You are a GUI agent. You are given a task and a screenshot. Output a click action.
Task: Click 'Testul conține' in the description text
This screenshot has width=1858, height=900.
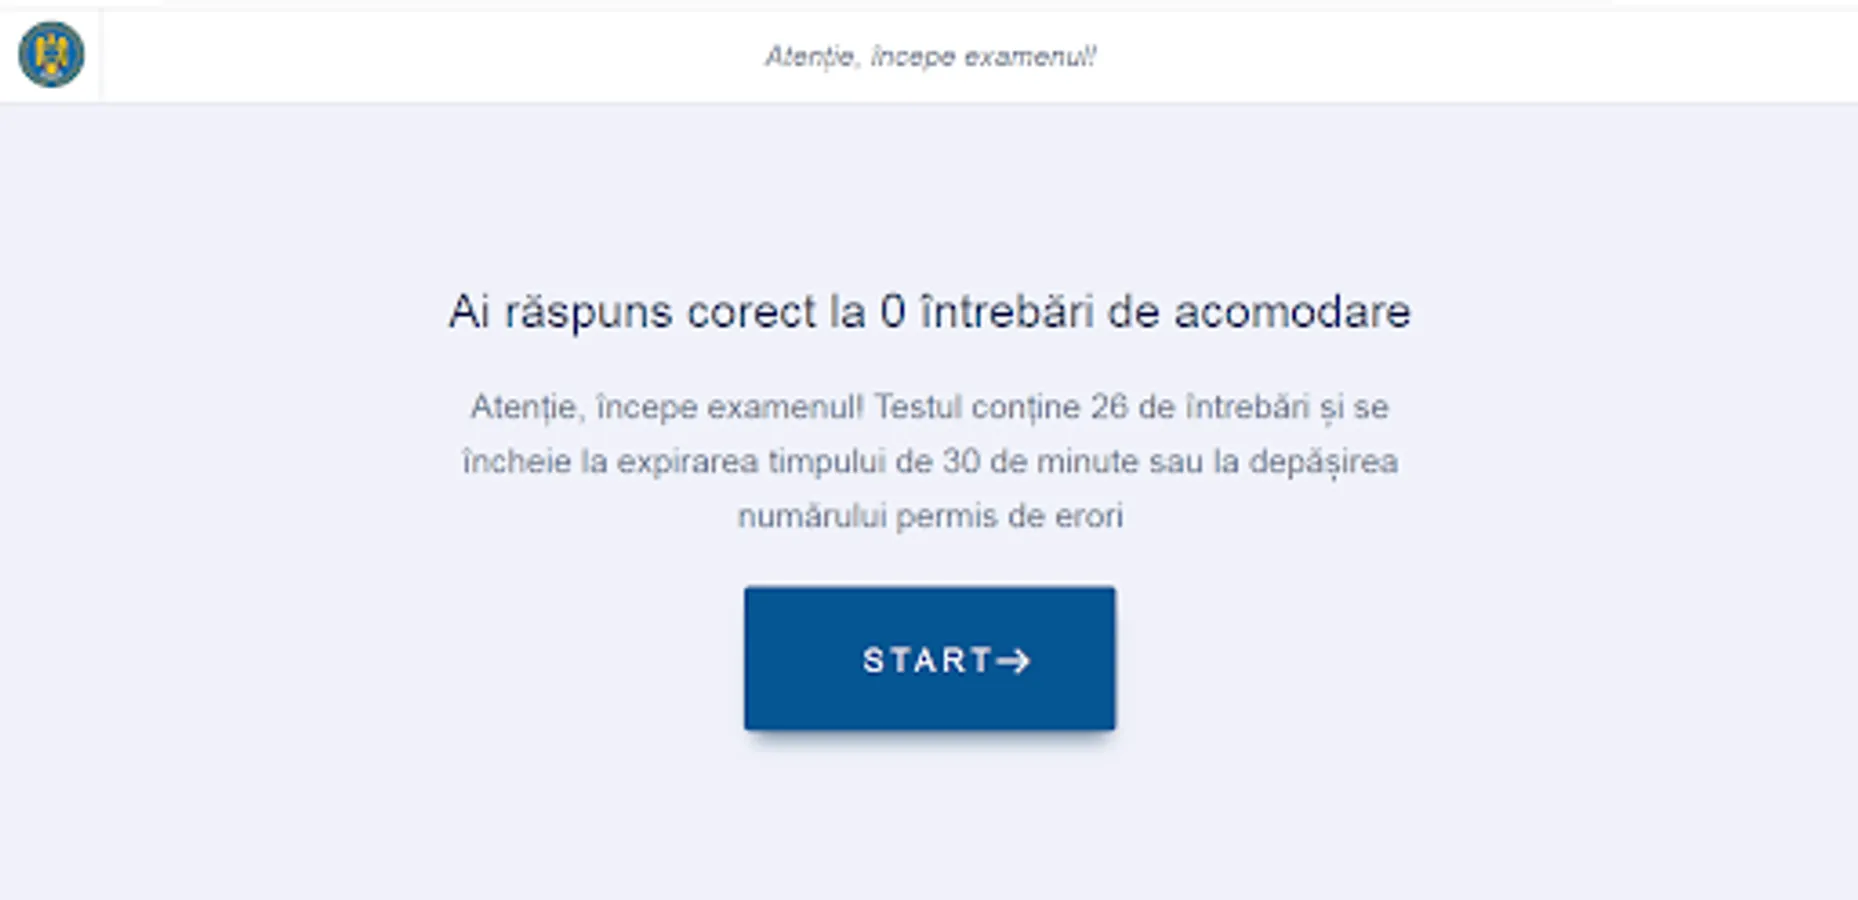pos(977,408)
